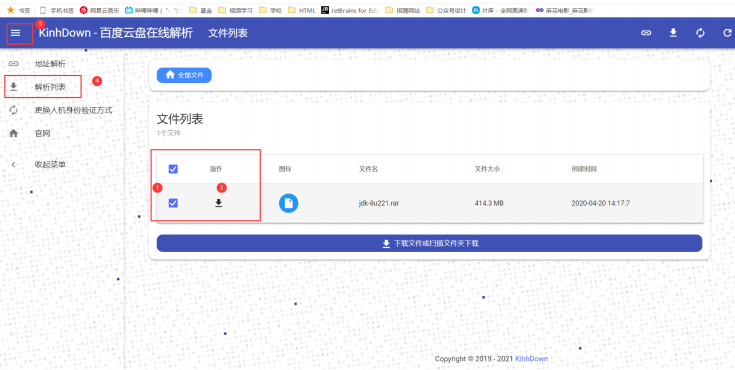Open the 基金 bookmark folder
The image size is (735, 370).
point(201,10)
